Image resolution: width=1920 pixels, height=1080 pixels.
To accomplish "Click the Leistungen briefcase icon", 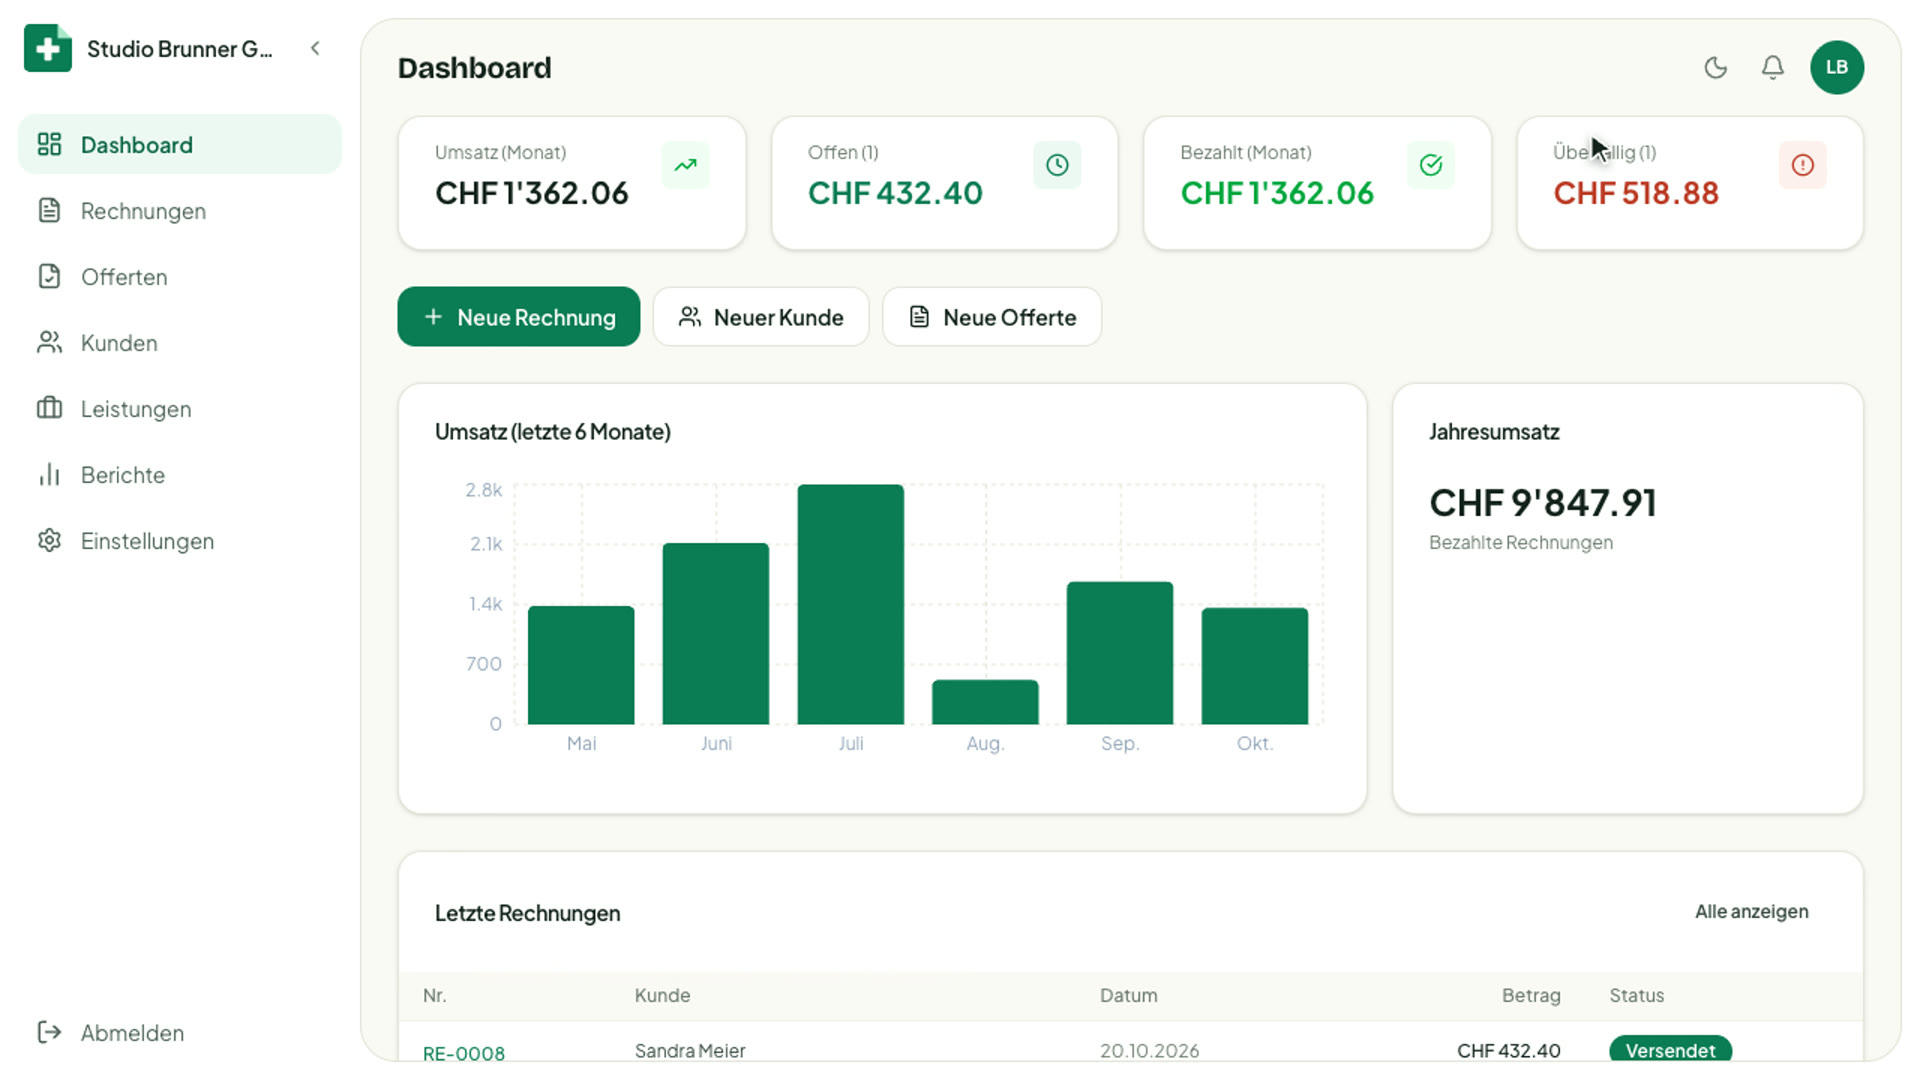I will coord(49,409).
